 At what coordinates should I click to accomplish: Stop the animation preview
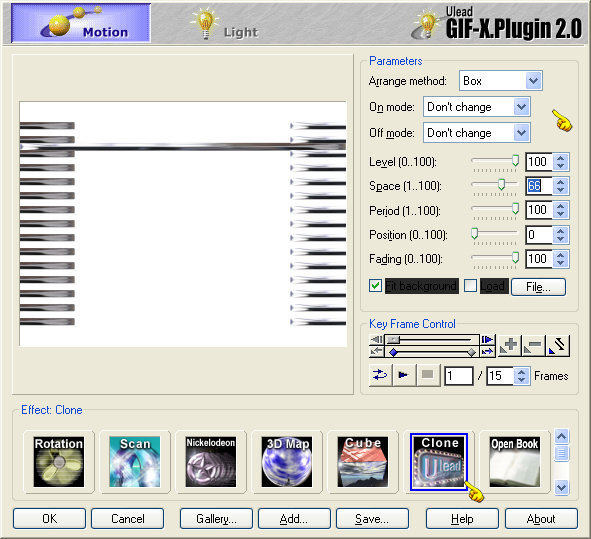[428, 375]
